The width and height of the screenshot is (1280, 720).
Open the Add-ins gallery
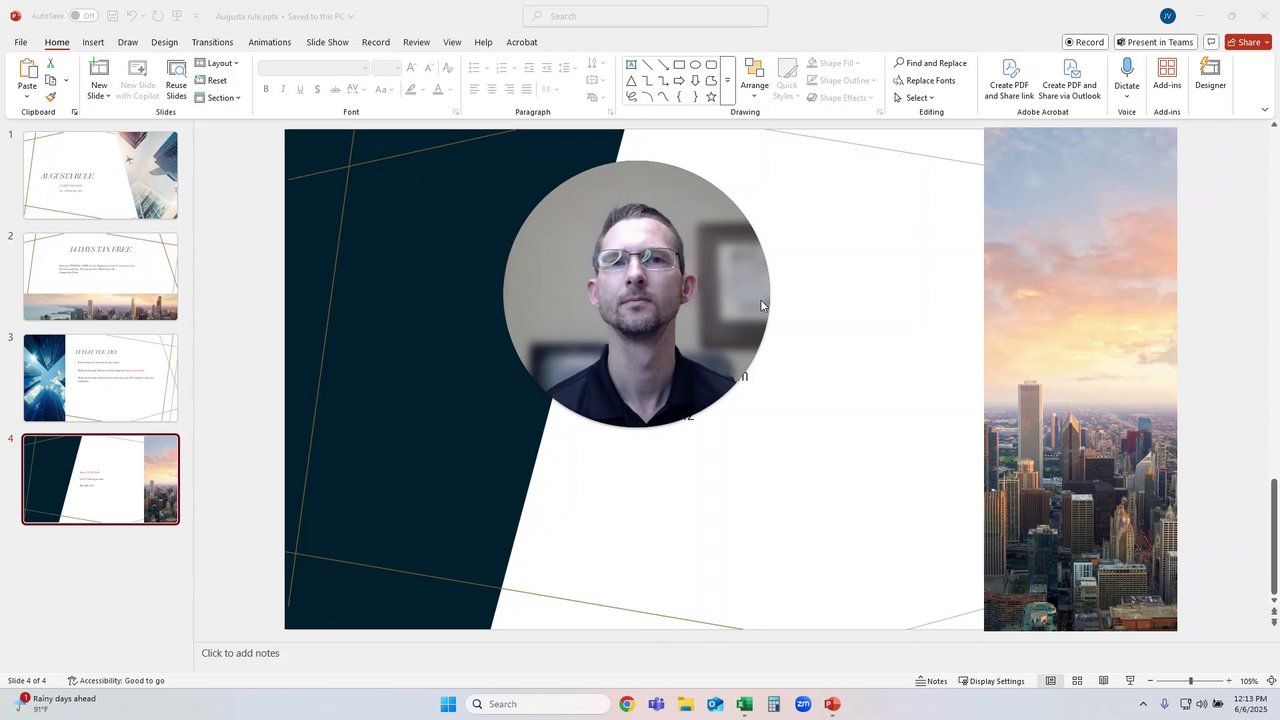click(x=1167, y=74)
